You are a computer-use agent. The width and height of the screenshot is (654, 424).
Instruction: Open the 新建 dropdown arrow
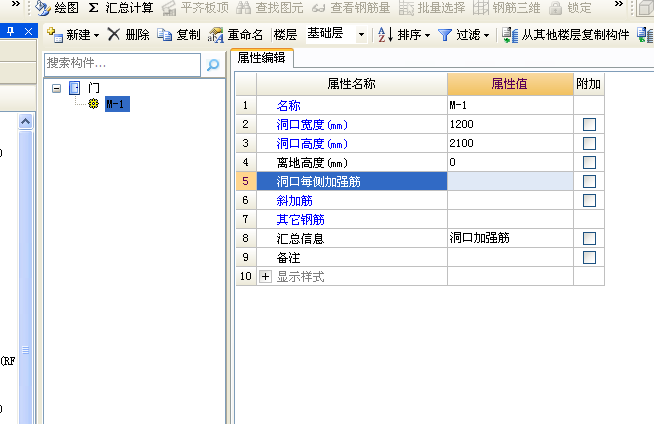pos(96,35)
